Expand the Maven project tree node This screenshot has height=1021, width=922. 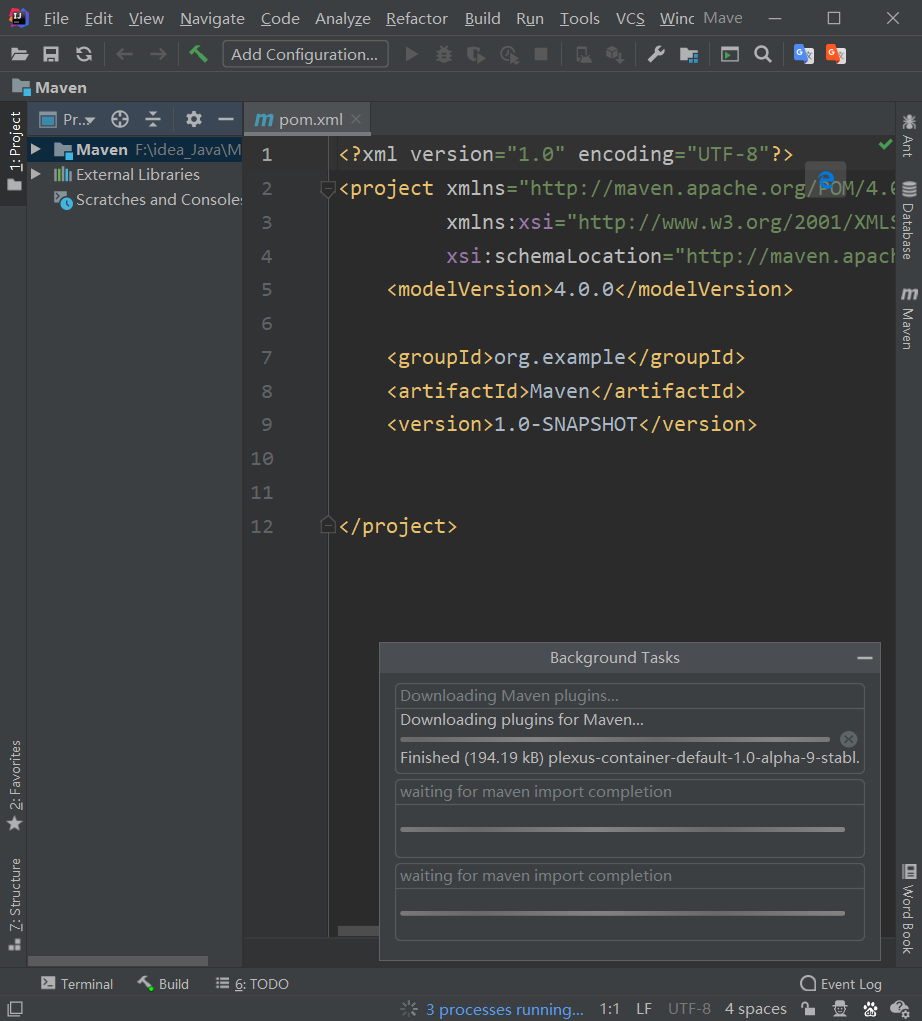point(36,149)
